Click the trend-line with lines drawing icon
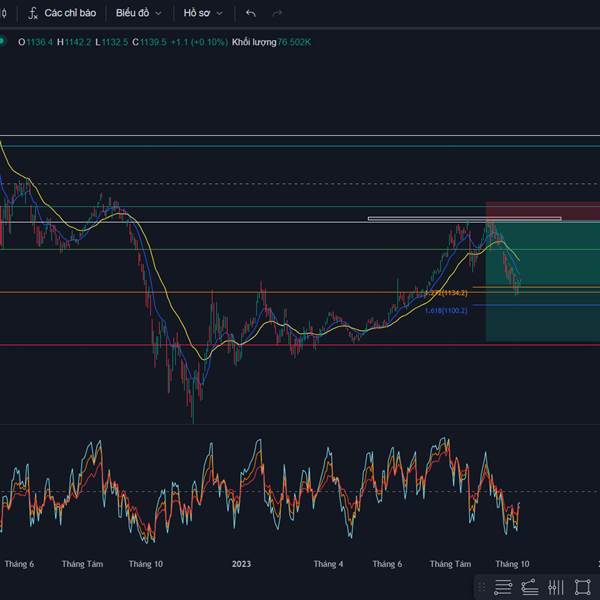Image resolution: width=600 pixels, height=600 pixels. 530,587
